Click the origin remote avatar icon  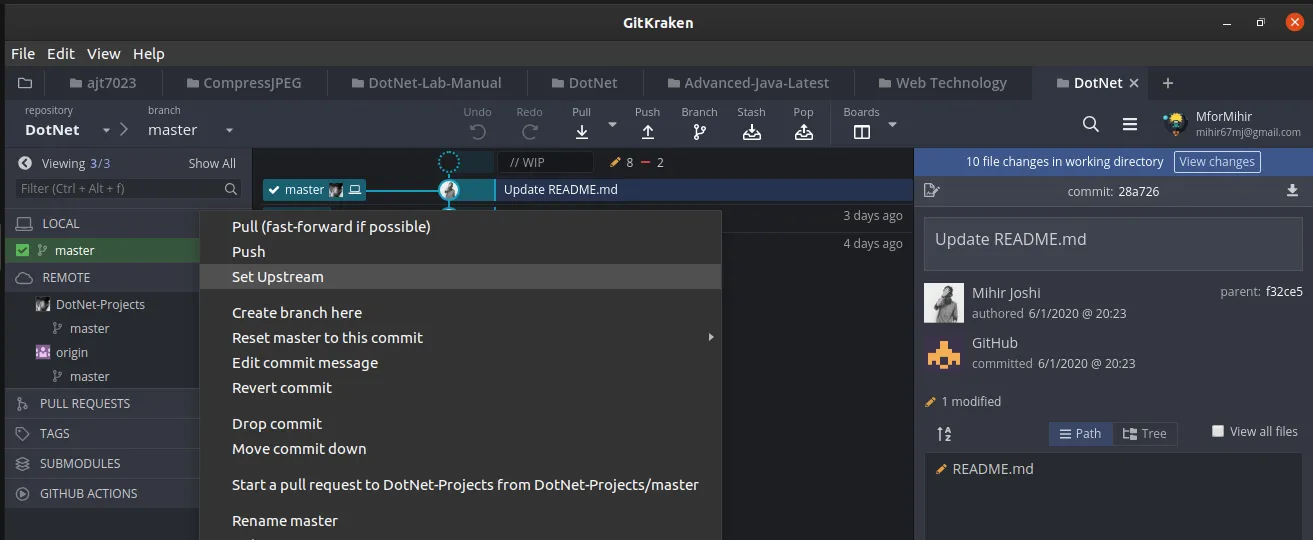coord(43,352)
